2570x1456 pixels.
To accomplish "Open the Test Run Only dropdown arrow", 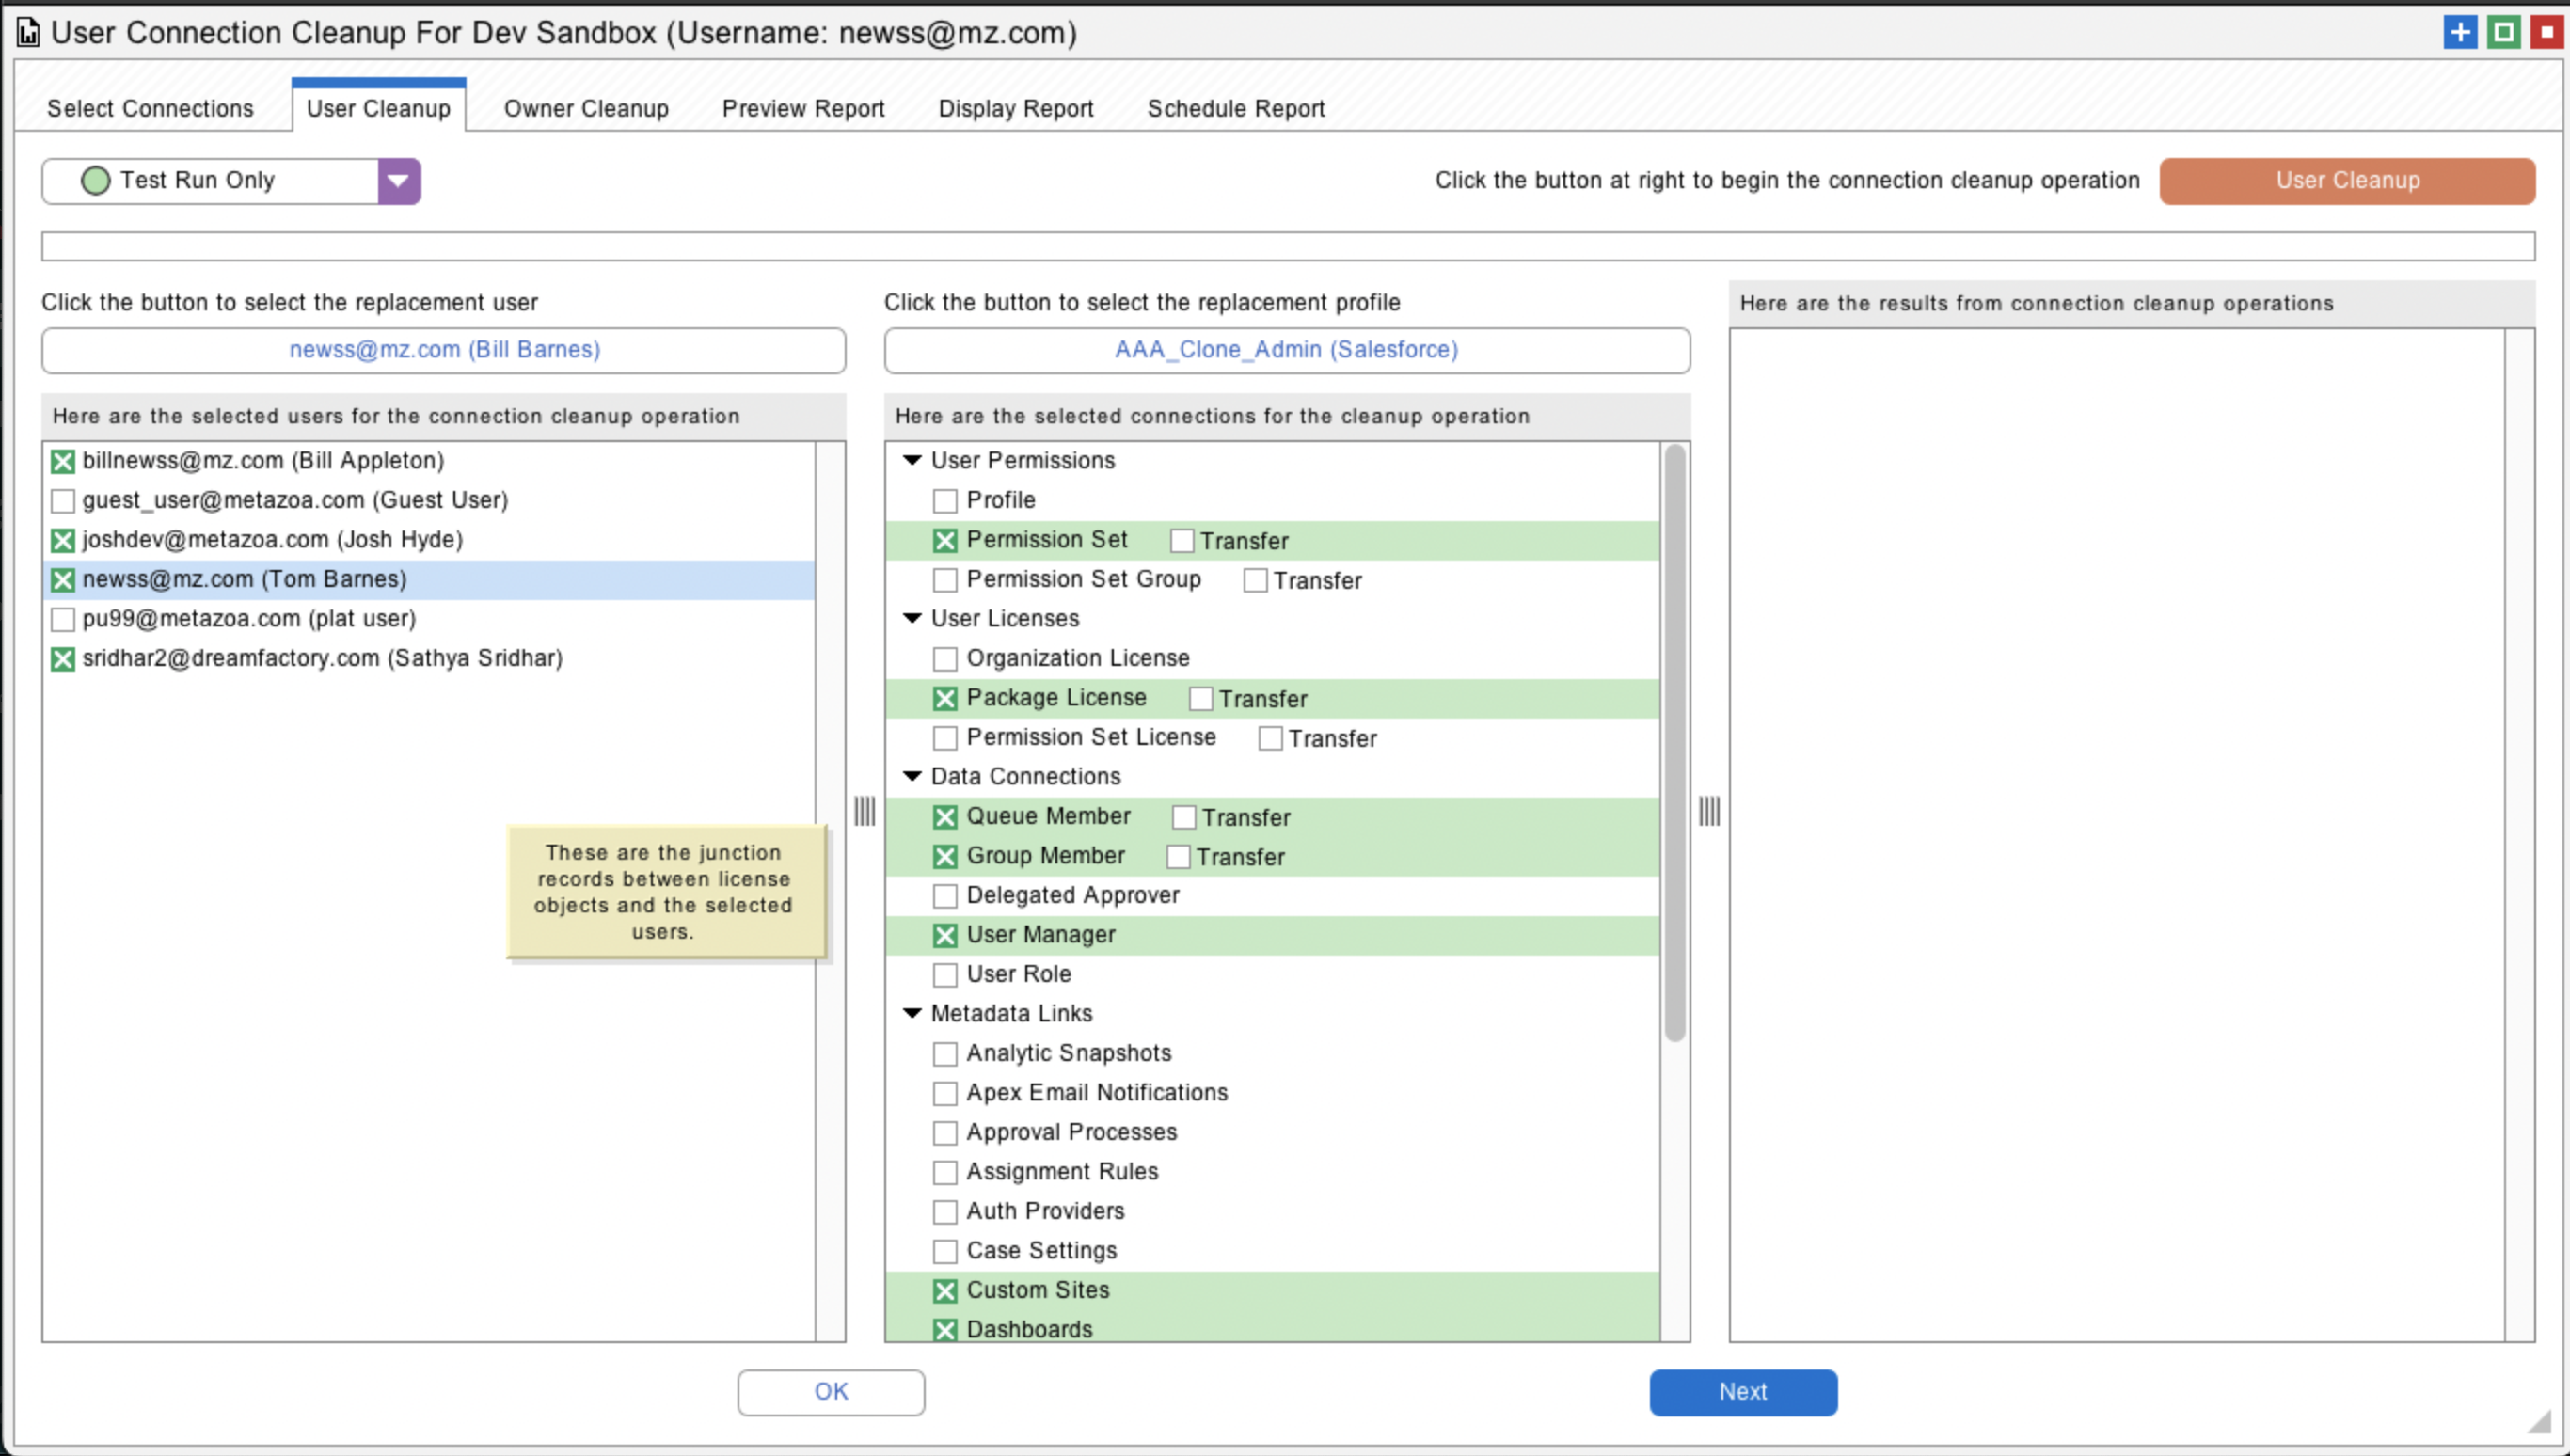I will click(398, 181).
